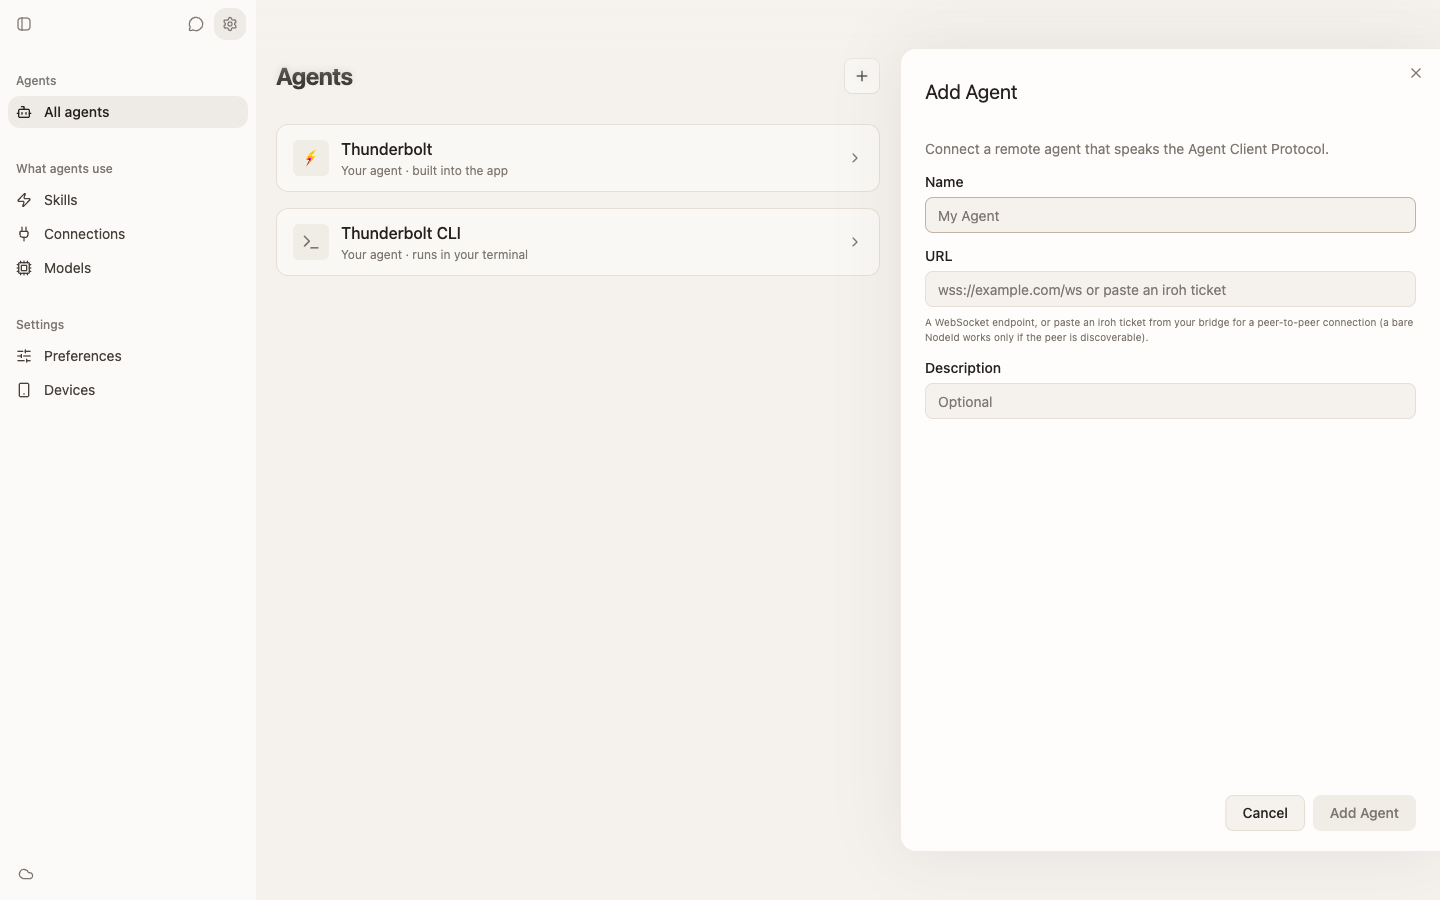Click the Cancel button

tap(1265, 813)
